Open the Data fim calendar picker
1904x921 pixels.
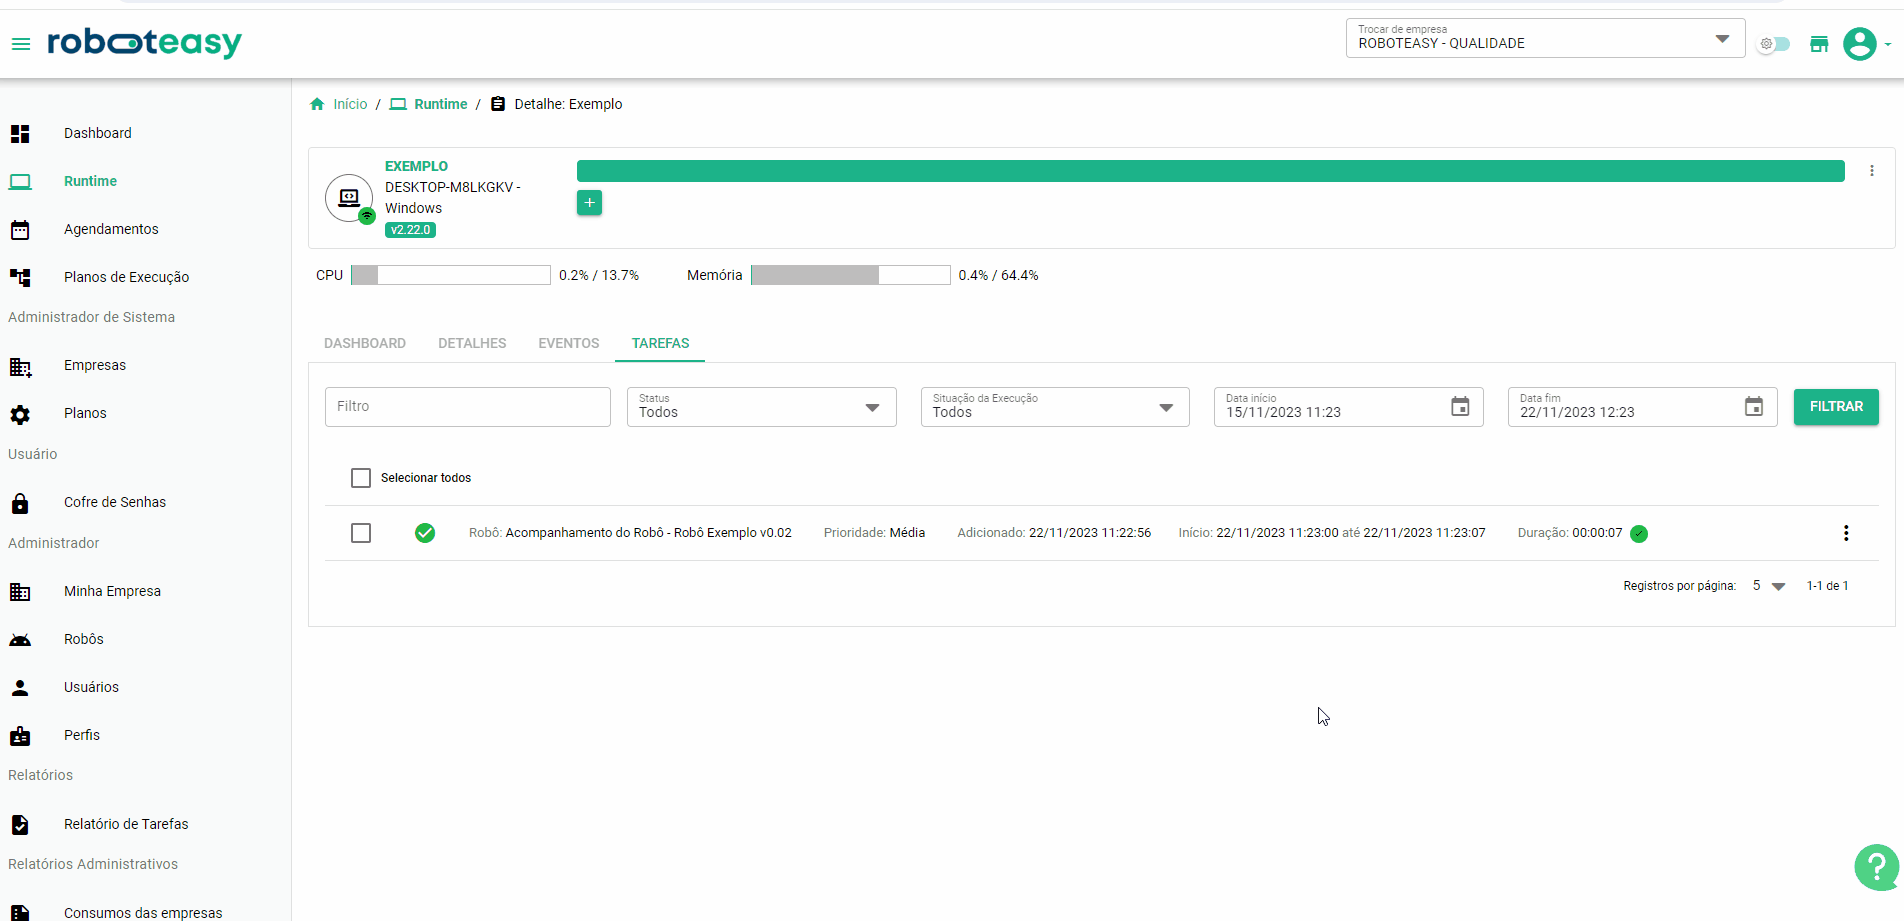pyautogui.click(x=1753, y=407)
